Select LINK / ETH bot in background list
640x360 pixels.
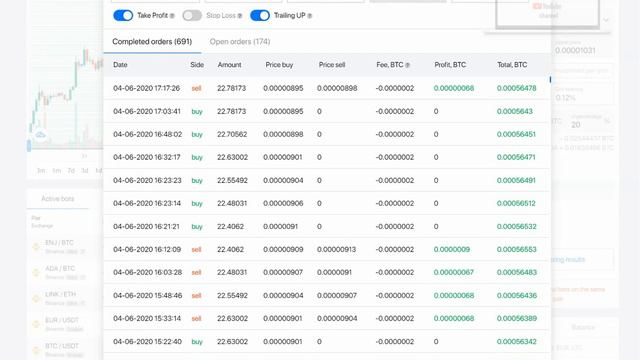64,298
